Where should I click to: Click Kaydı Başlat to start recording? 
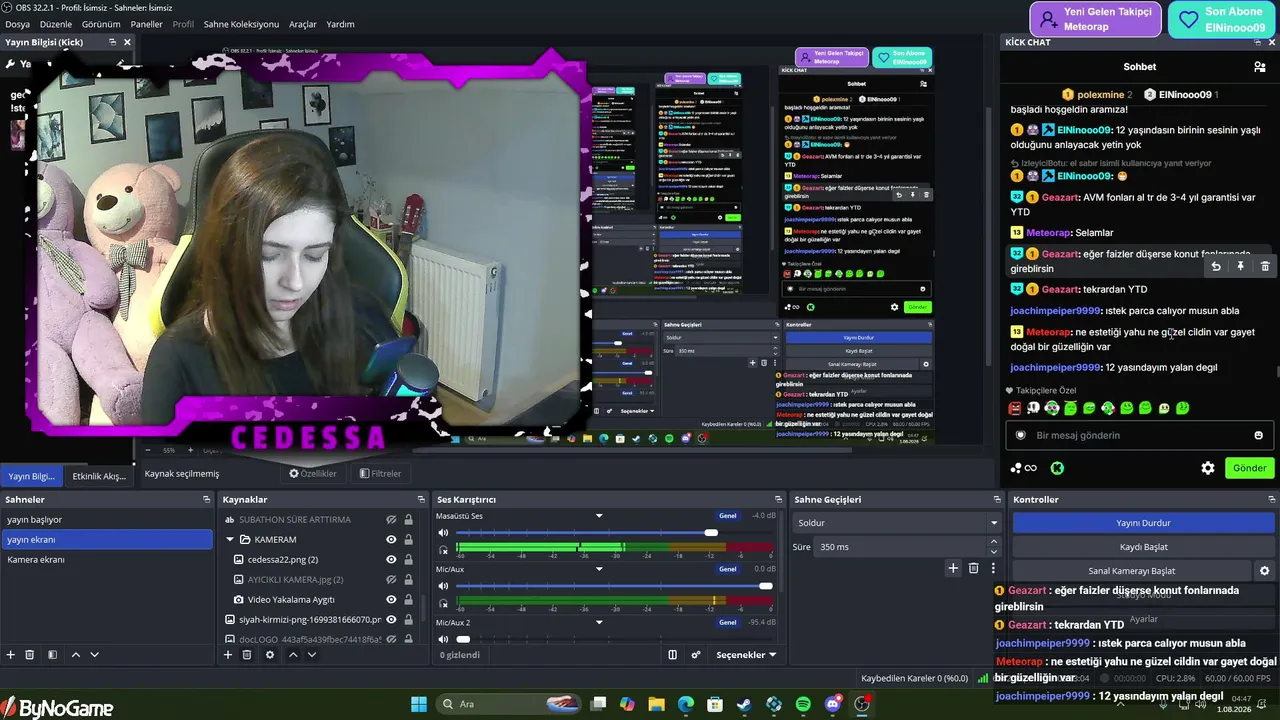click(1143, 547)
